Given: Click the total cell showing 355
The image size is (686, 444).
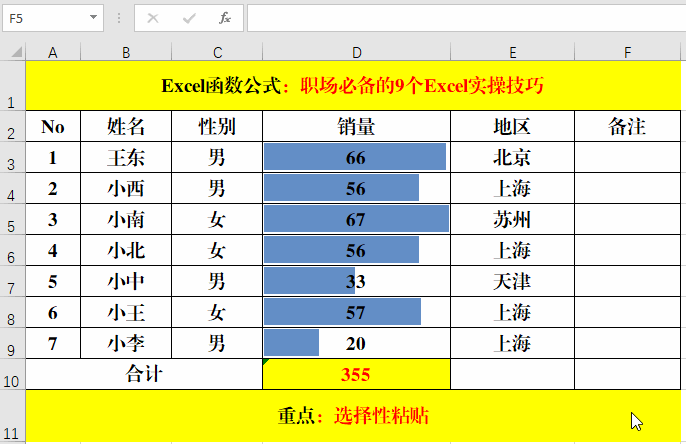Looking at the screenshot, I should point(357,374).
